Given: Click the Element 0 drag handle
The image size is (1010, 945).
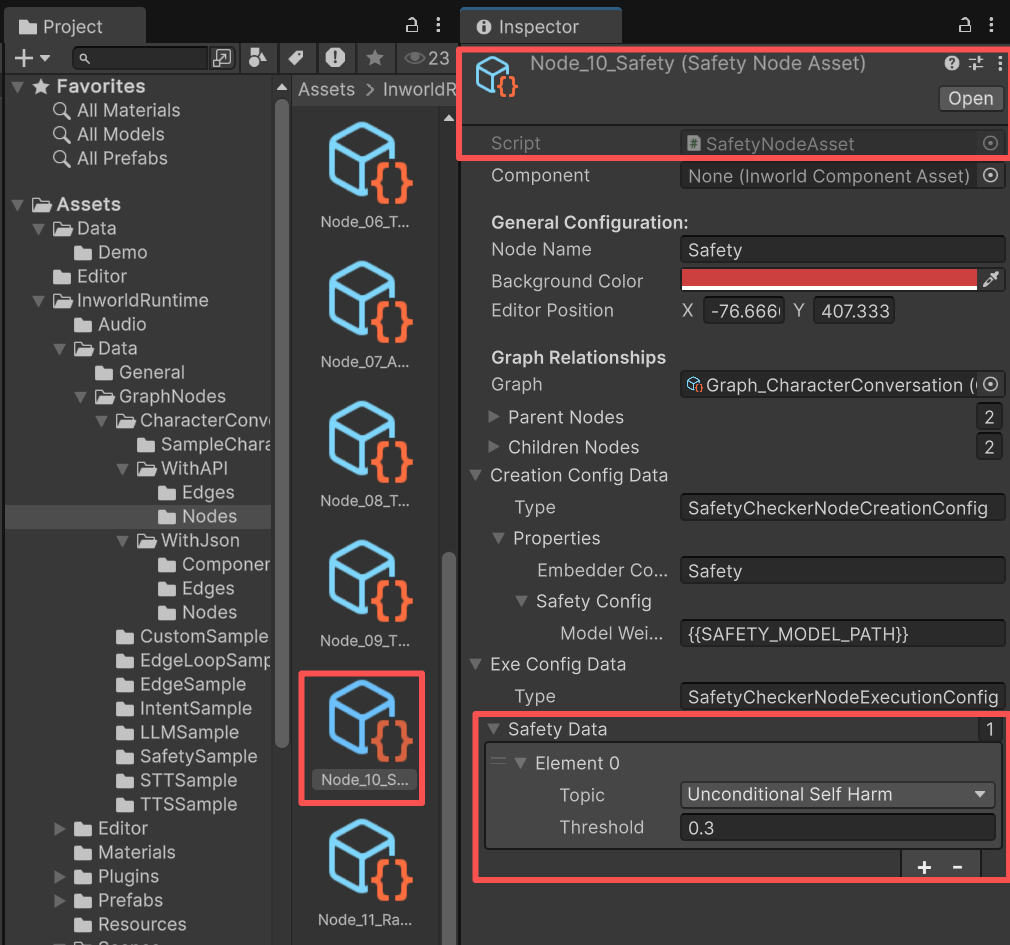Looking at the screenshot, I should 499,761.
